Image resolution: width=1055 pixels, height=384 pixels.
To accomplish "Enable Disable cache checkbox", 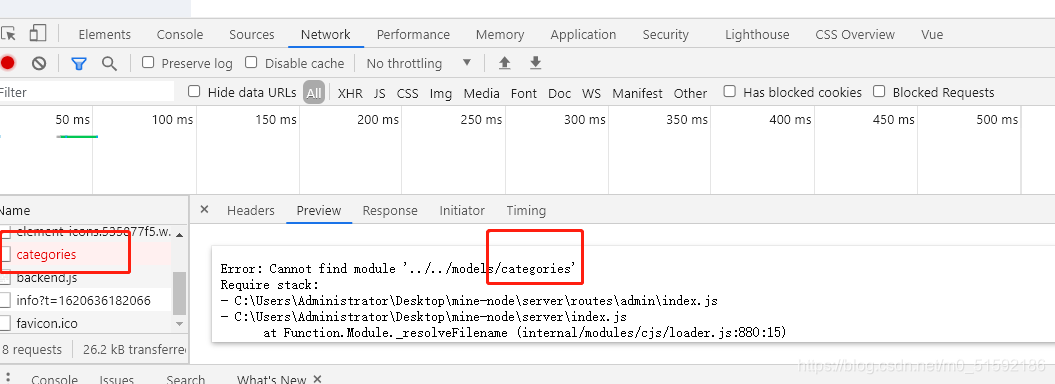I will [x=251, y=63].
